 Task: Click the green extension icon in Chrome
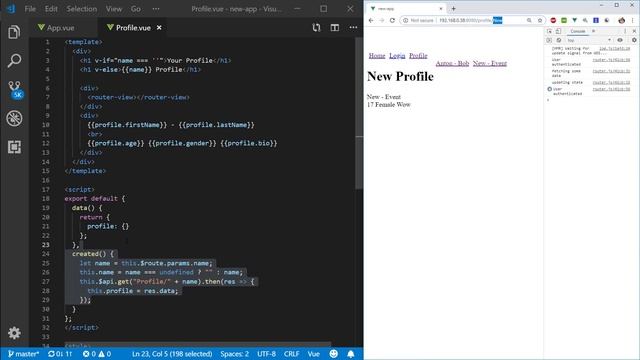pyautogui.click(x=564, y=20)
